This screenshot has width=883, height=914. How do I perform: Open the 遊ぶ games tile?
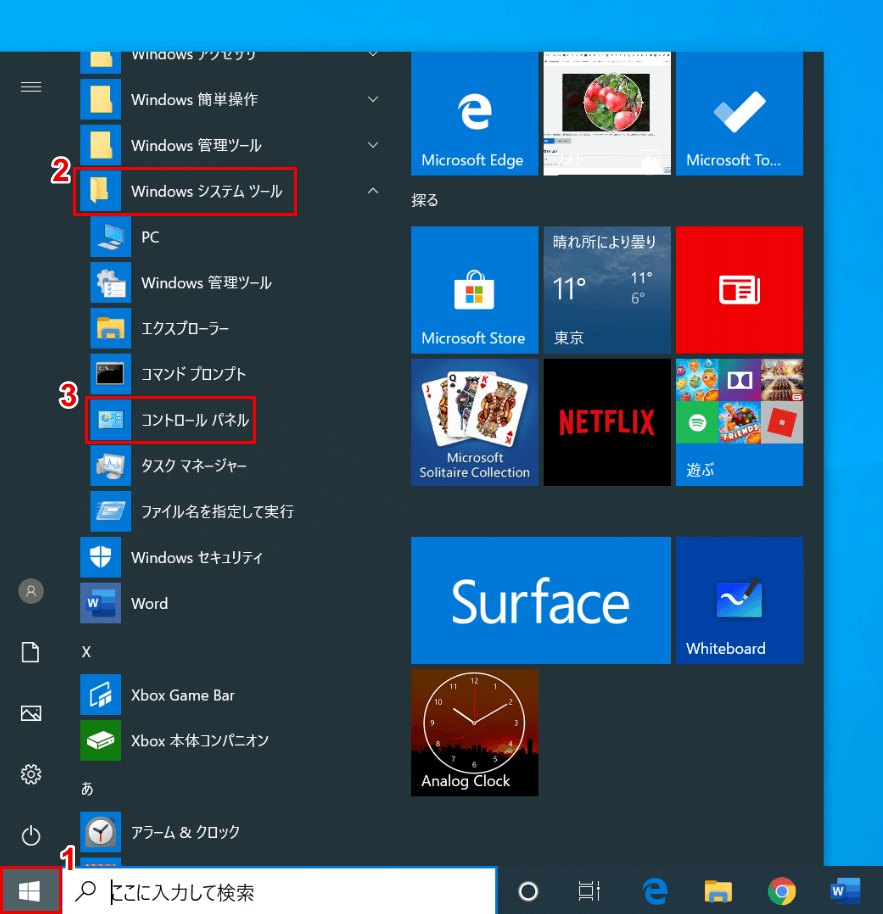pyautogui.click(x=739, y=422)
